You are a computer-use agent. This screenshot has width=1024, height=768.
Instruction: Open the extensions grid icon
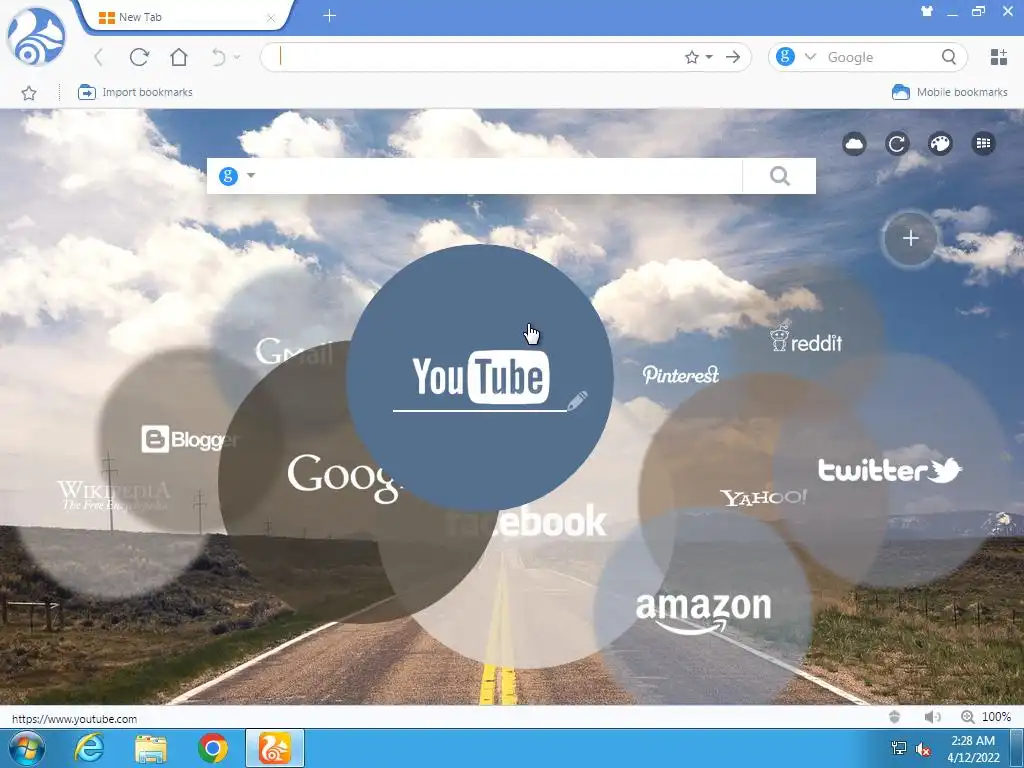999,57
